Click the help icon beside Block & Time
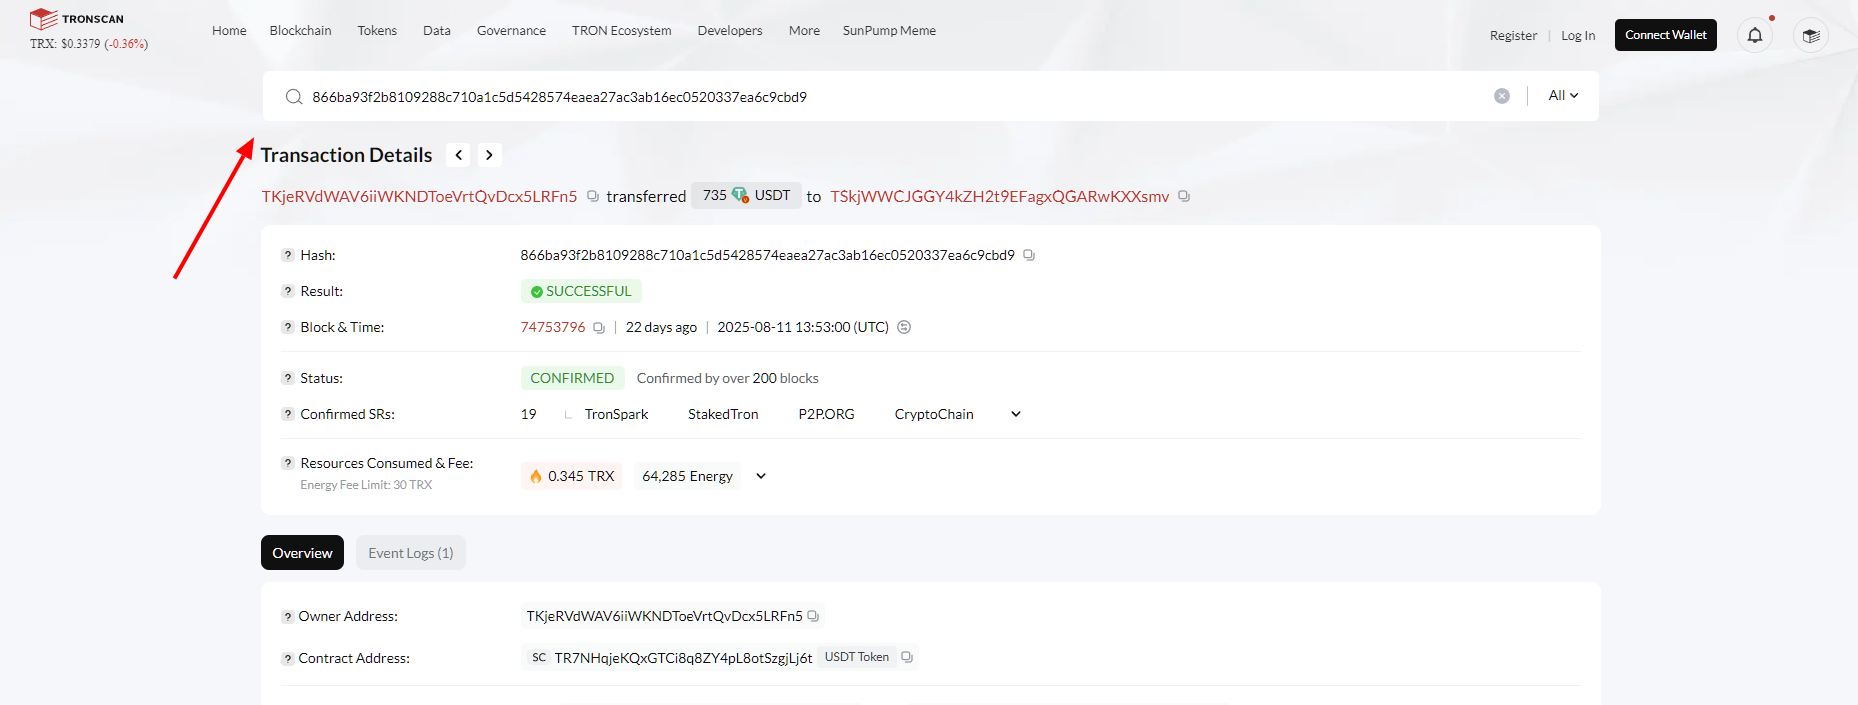Image resolution: width=1858 pixels, height=705 pixels. [288, 327]
